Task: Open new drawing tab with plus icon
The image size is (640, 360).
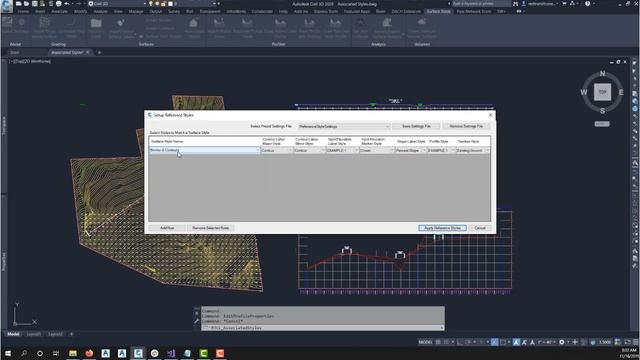Action: coord(99,52)
